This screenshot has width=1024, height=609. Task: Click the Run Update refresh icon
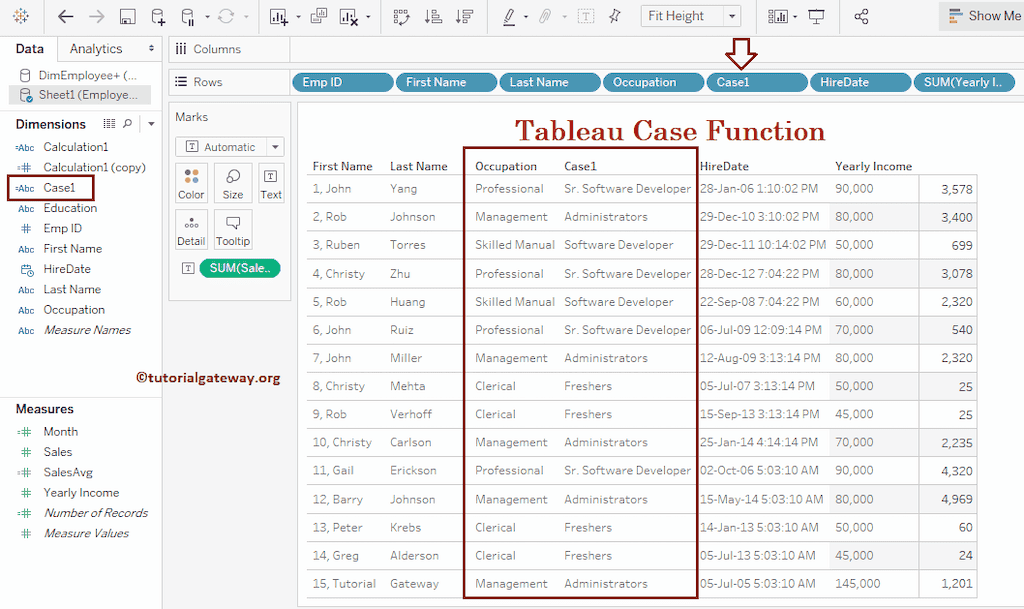click(226, 16)
